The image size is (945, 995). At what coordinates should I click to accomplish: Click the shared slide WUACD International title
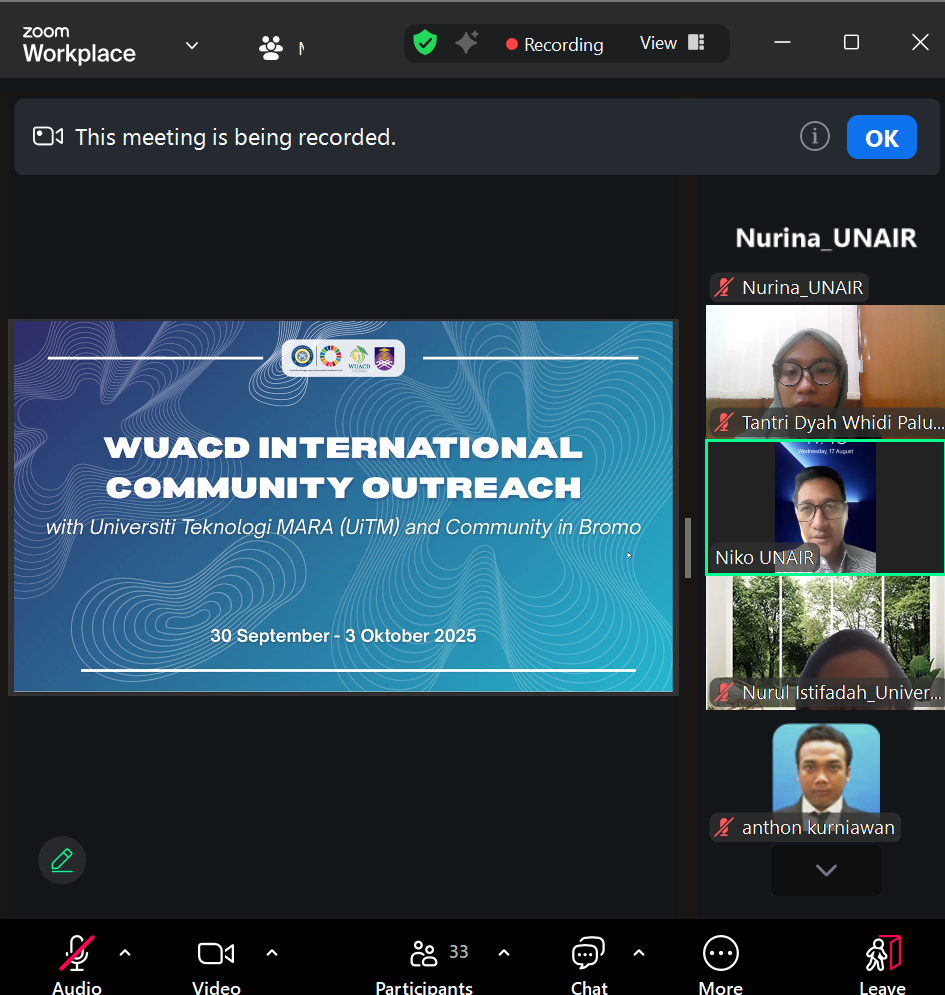point(343,467)
